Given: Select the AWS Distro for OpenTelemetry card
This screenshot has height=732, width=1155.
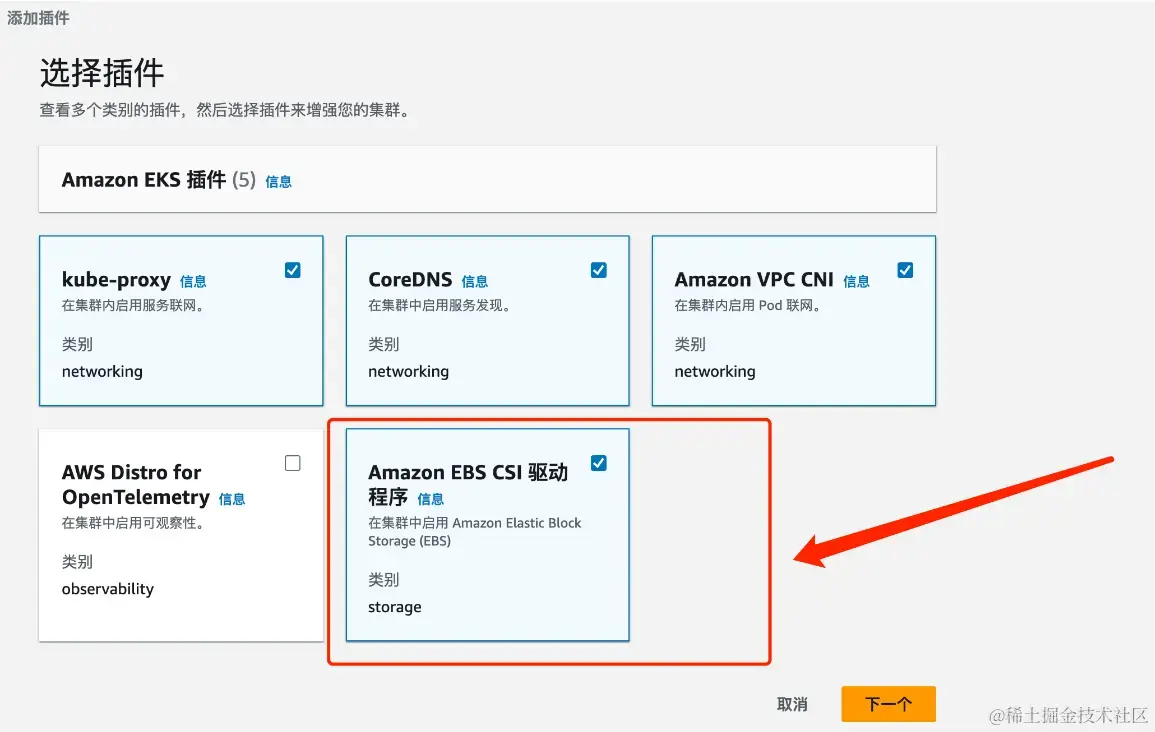Looking at the screenshot, I should click(181, 535).
